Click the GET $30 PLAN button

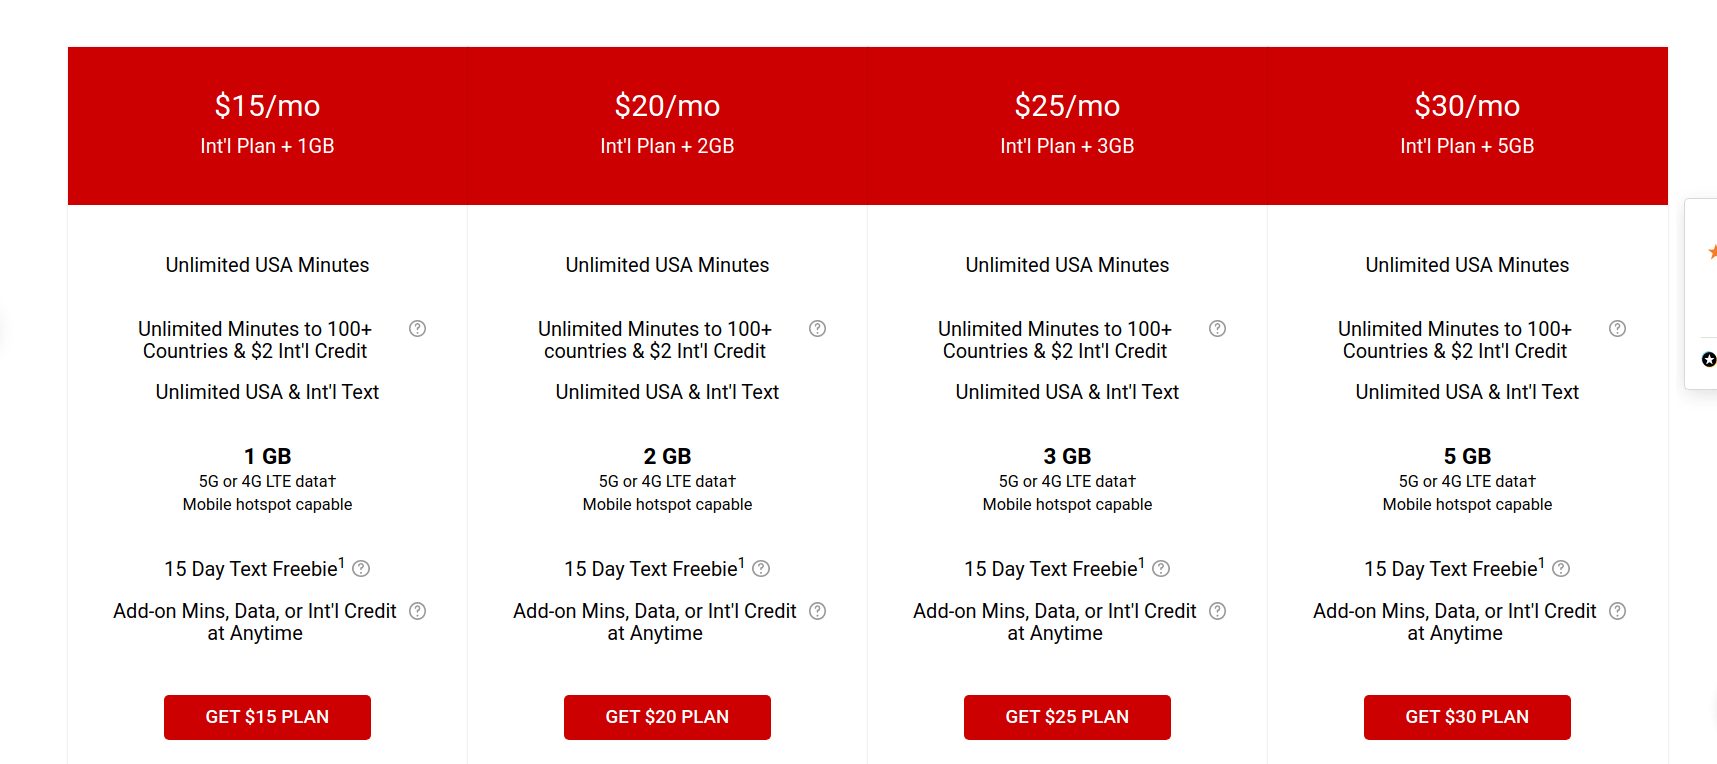pos(1467,717)
